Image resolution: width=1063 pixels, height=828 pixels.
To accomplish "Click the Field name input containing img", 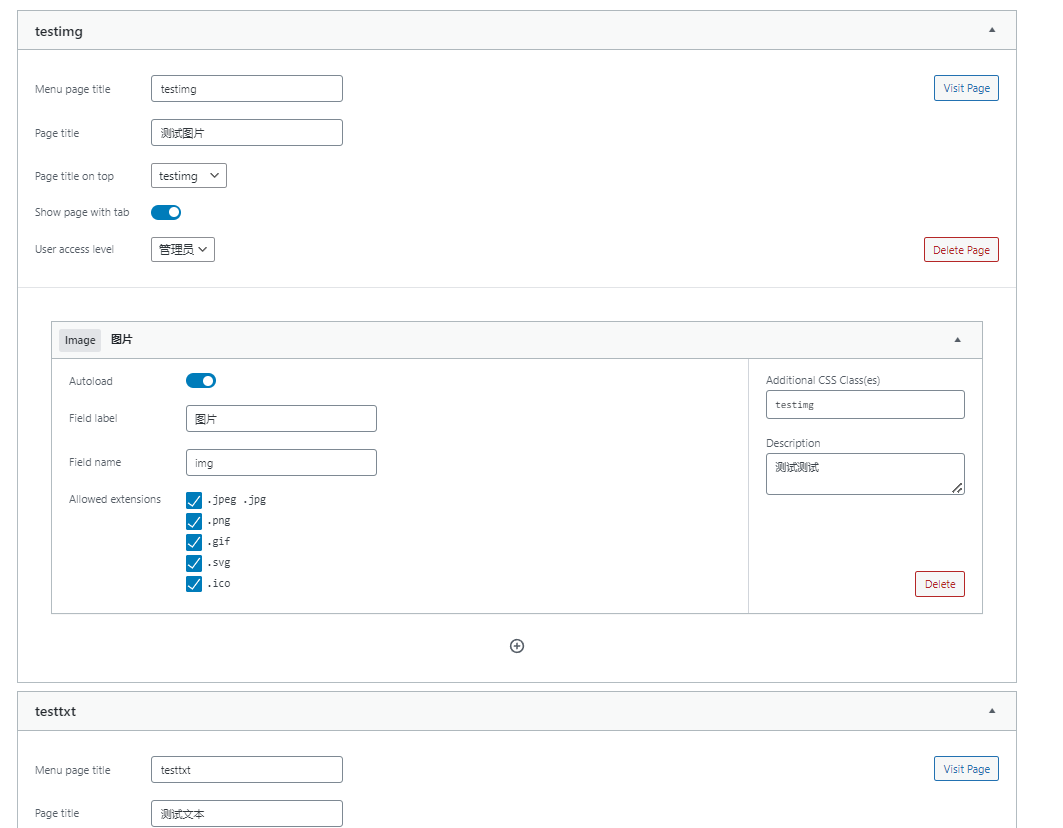I will coord(281,463).
